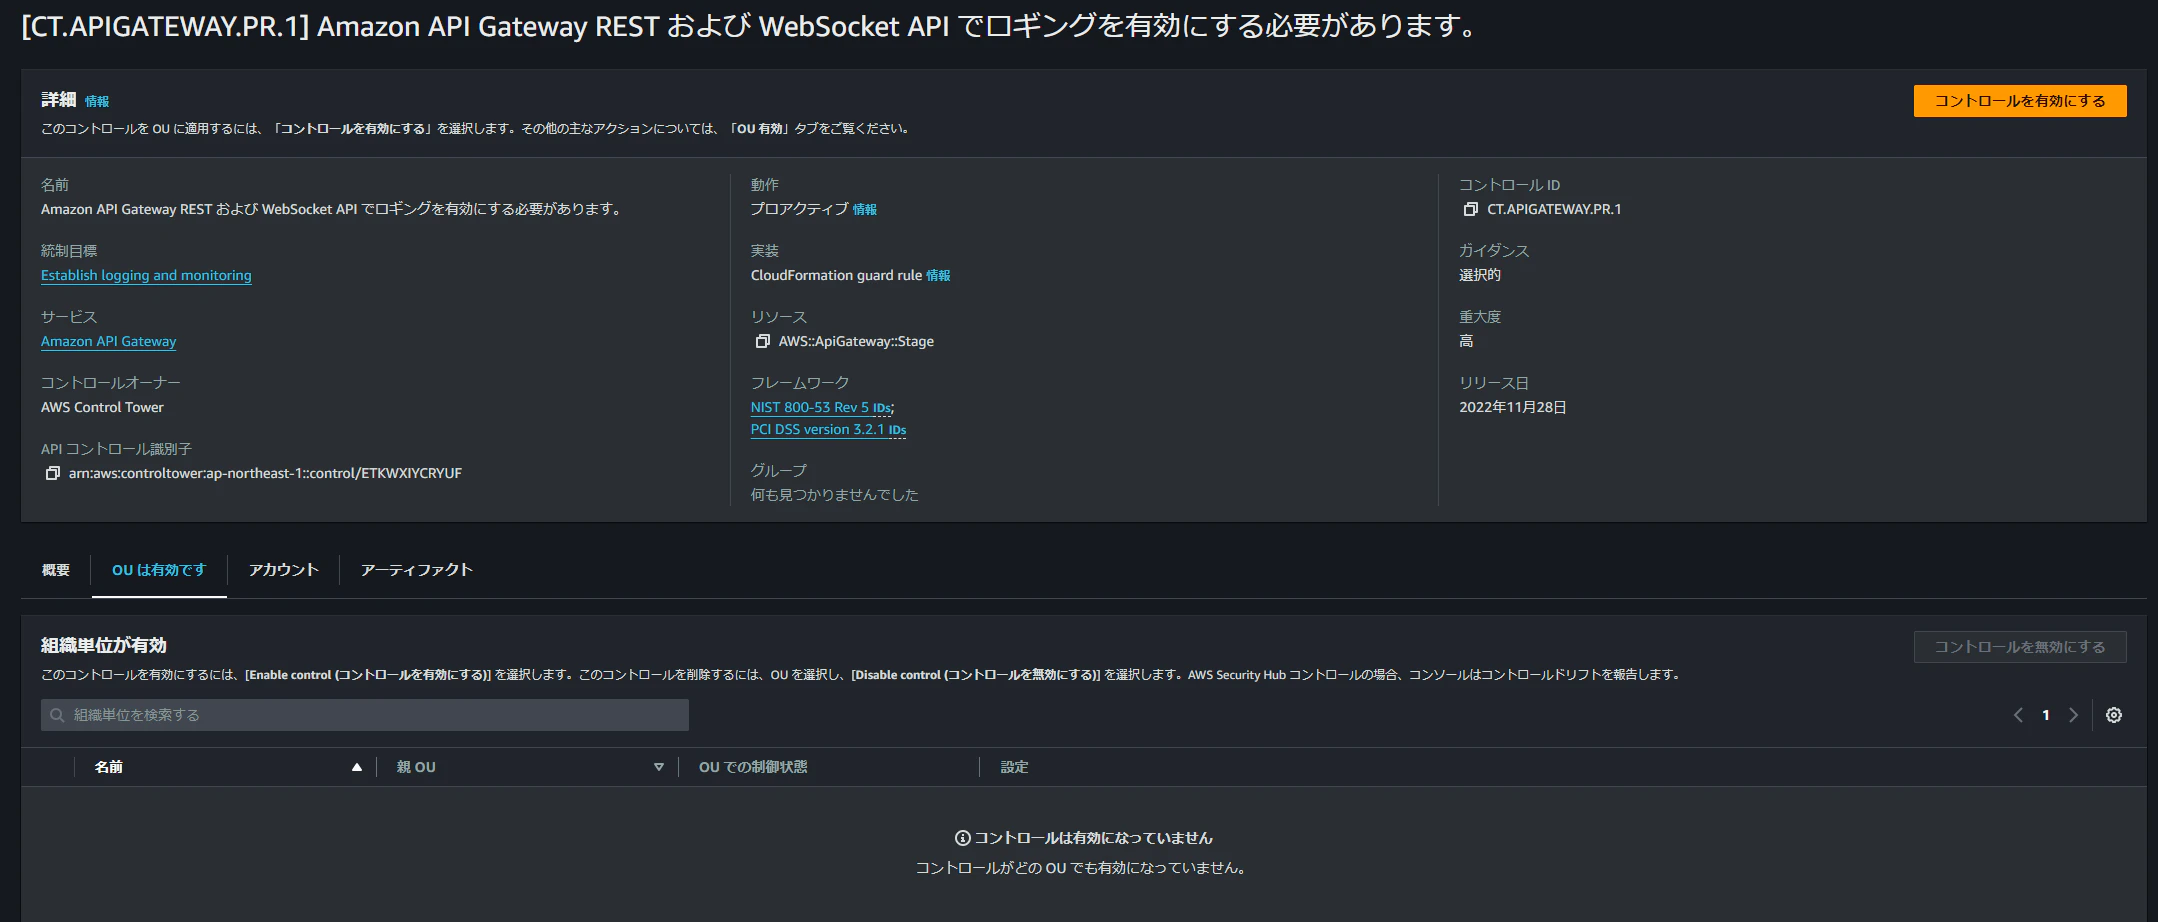Switch to the 概要 tab
The image size is (2158, 922).
click(x=56, y=570)
